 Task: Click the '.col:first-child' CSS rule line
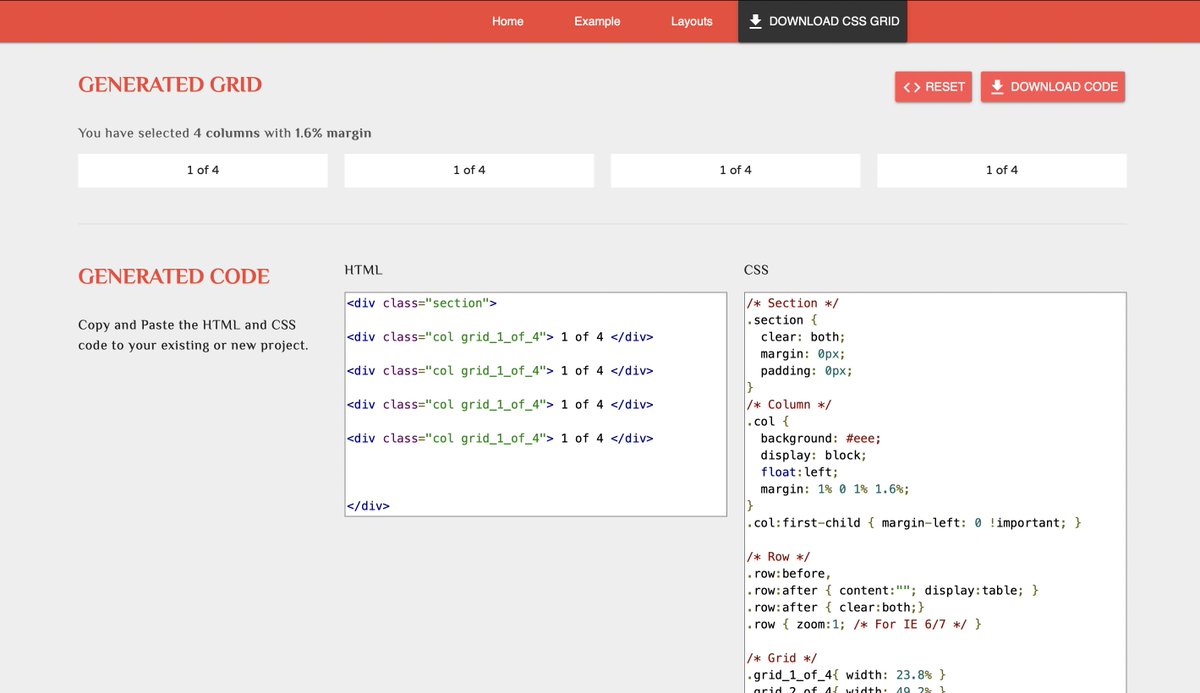[914, 523]
